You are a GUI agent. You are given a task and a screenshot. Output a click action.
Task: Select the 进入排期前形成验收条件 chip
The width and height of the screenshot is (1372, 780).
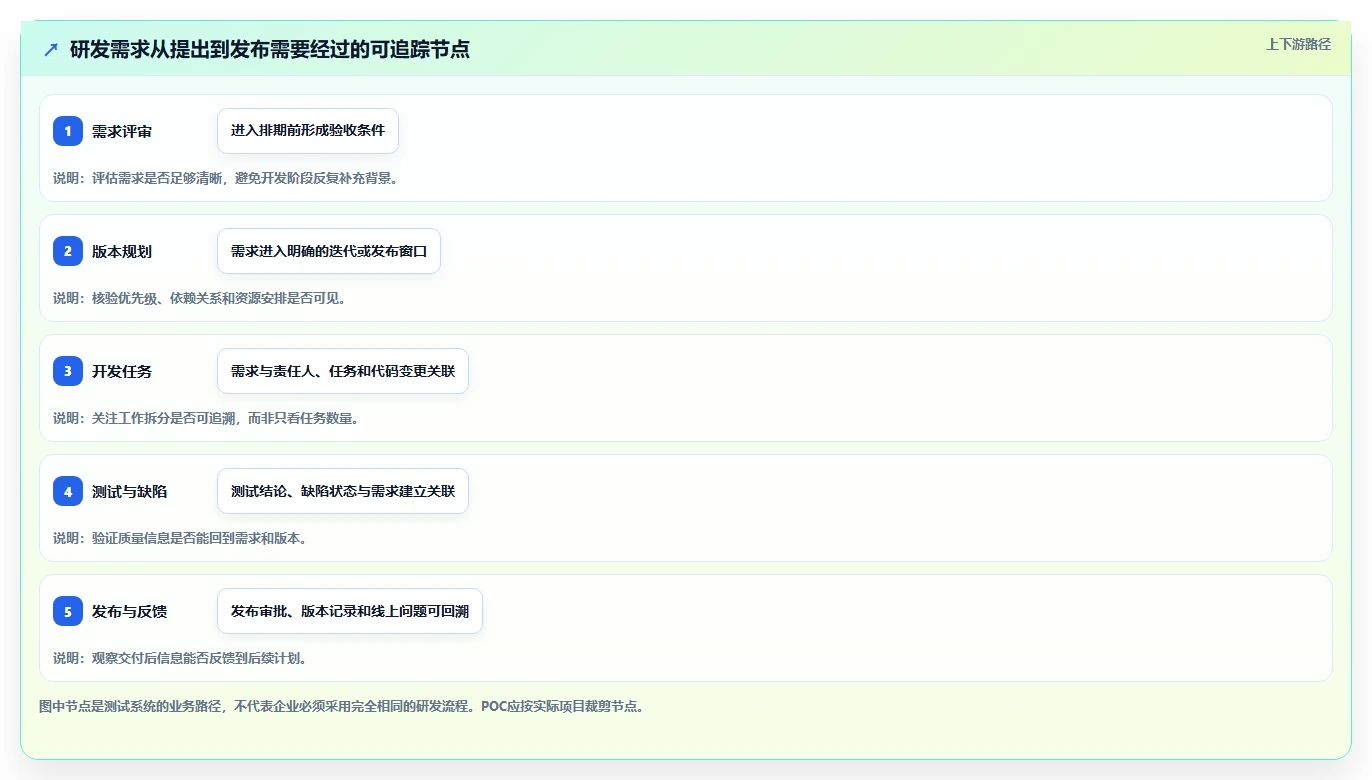[x=308, y=131]
